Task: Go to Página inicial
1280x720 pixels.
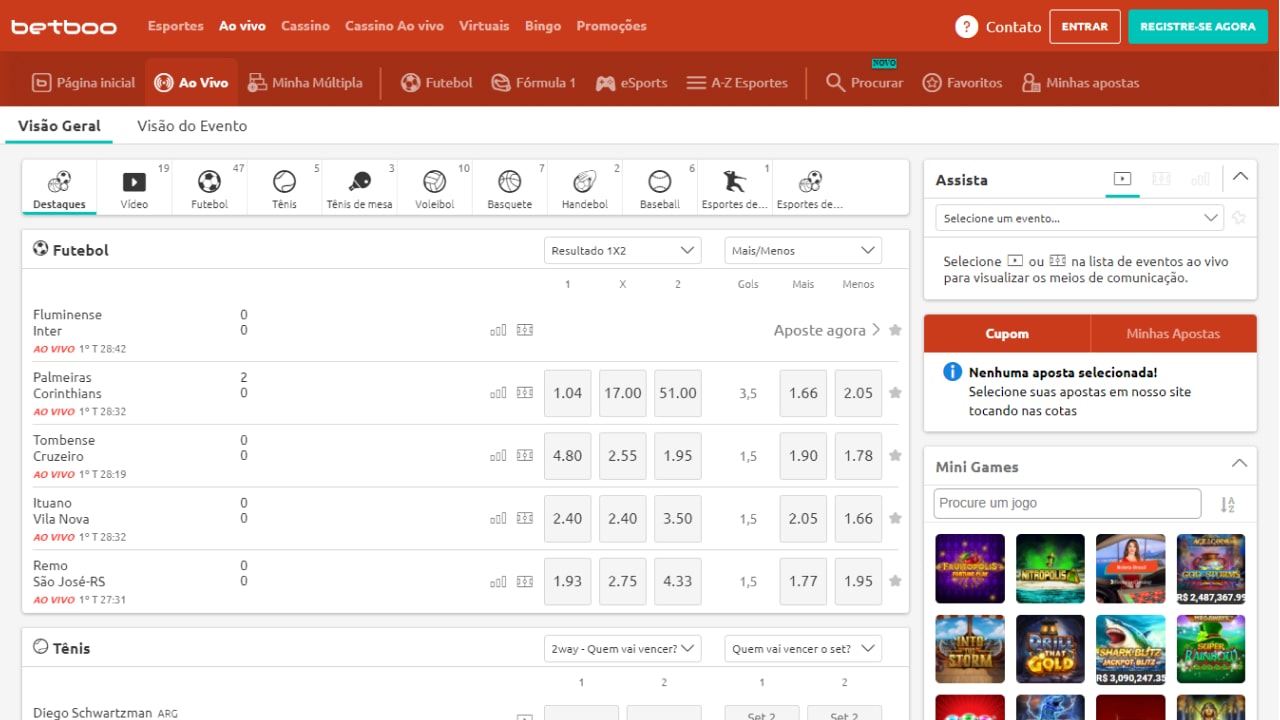Action: pos(83,83)
